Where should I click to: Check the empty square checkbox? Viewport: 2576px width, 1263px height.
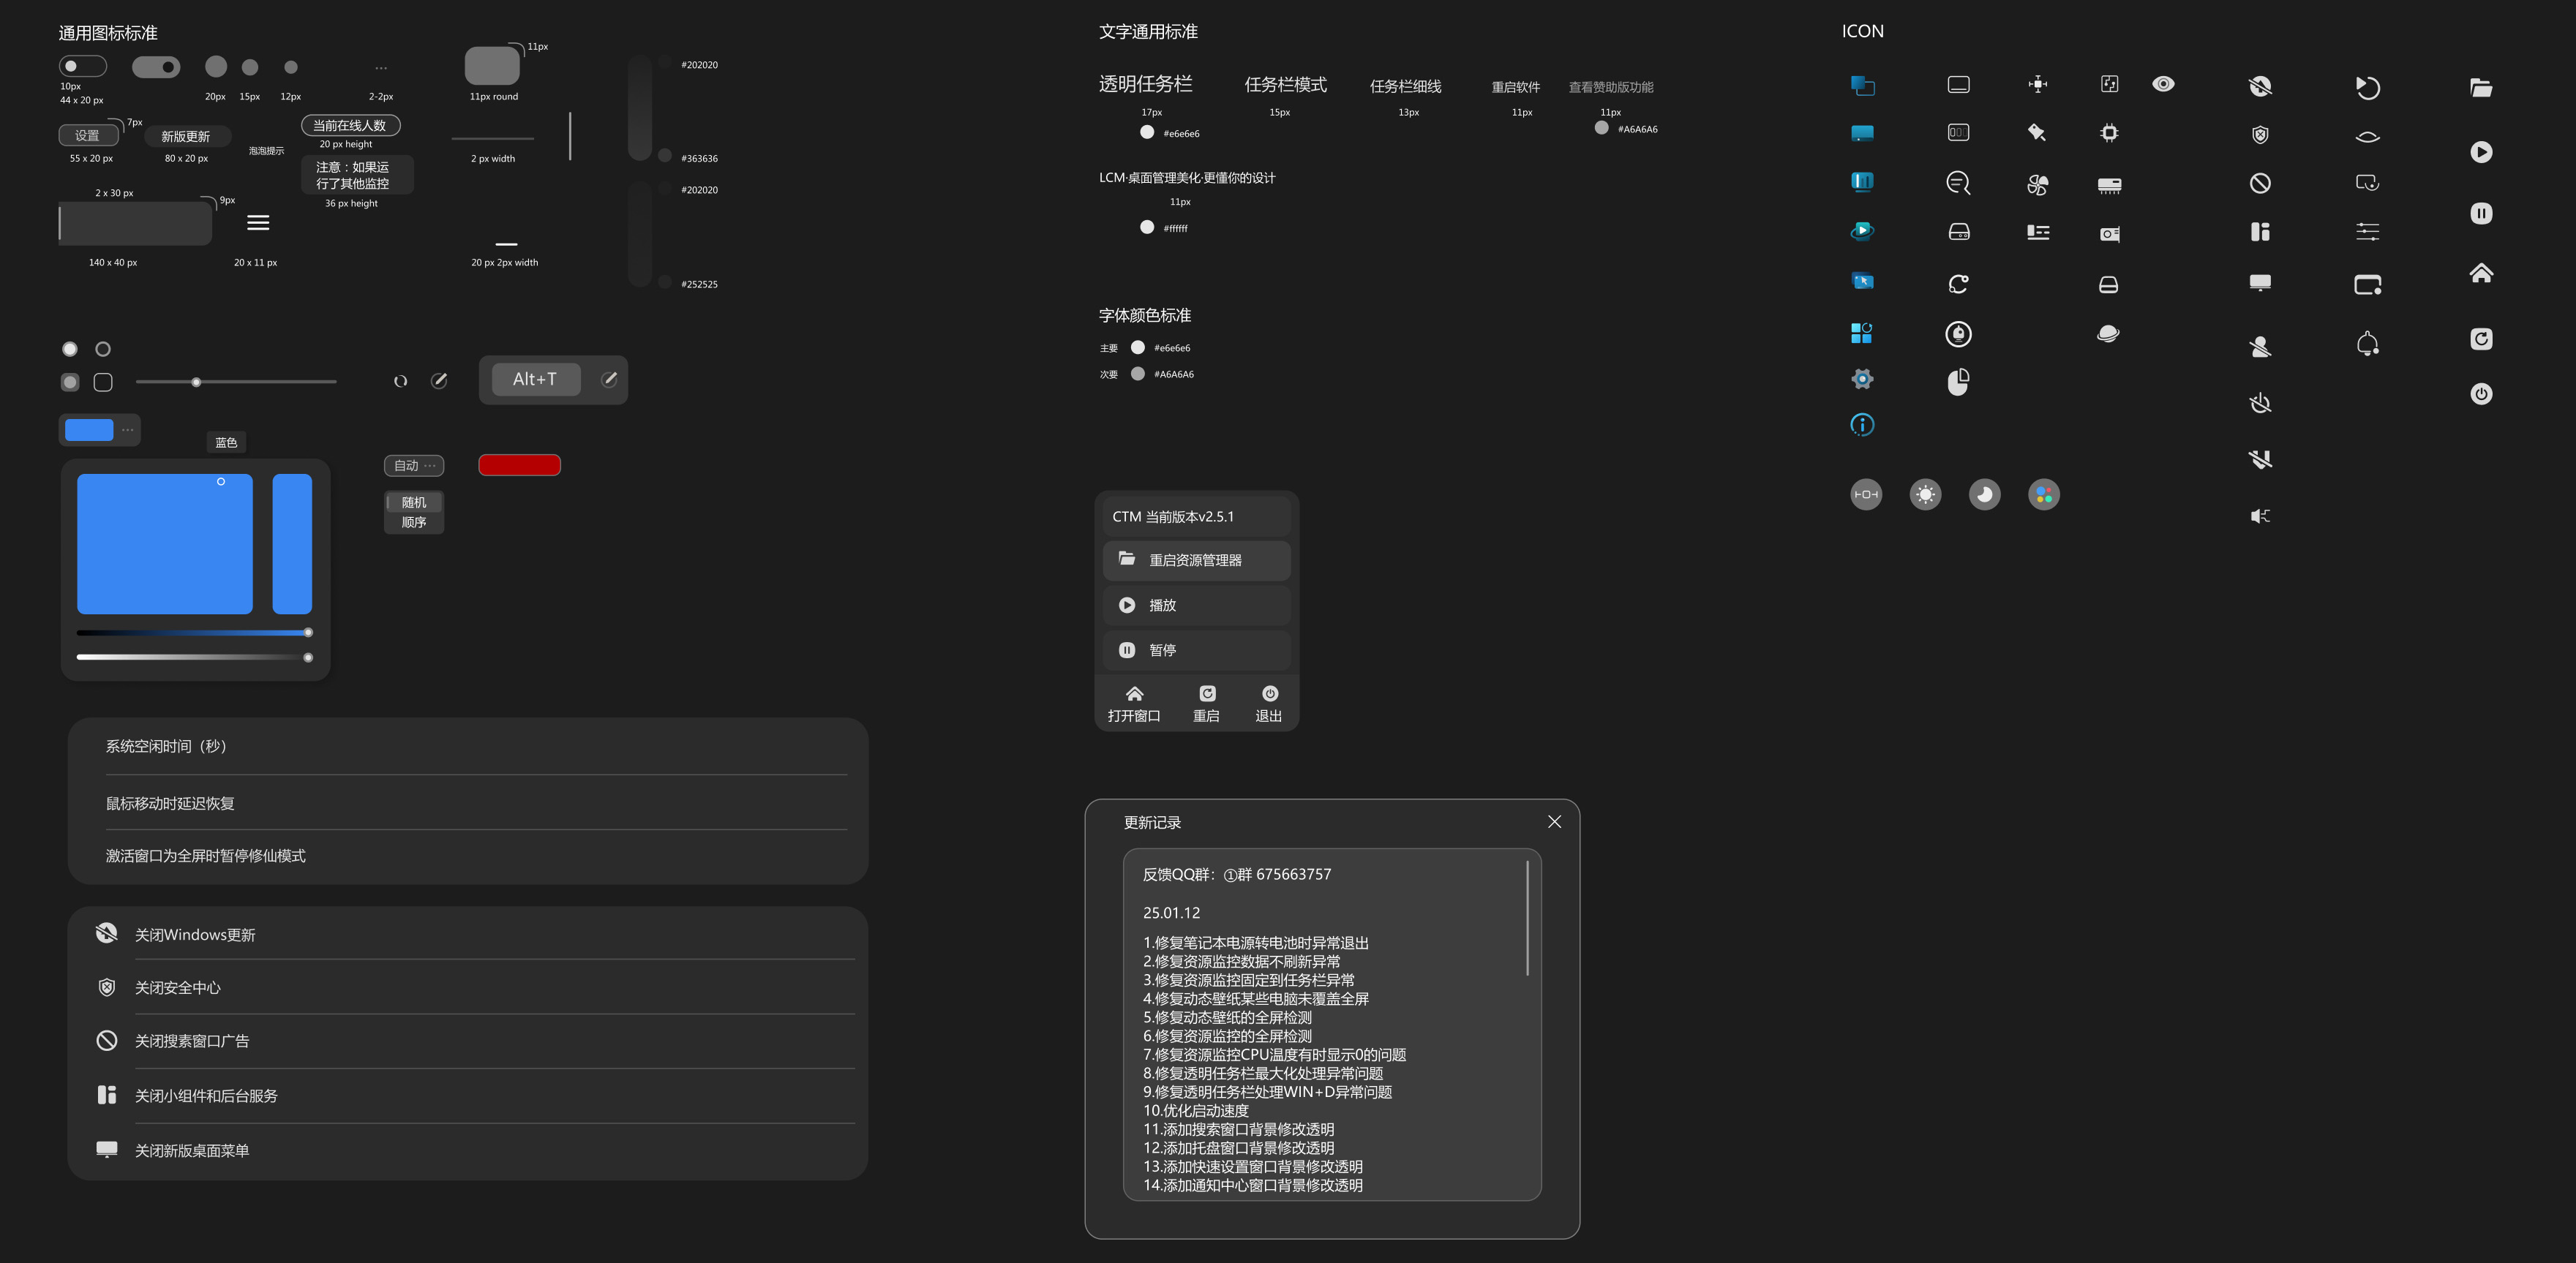tap(103, 382)
